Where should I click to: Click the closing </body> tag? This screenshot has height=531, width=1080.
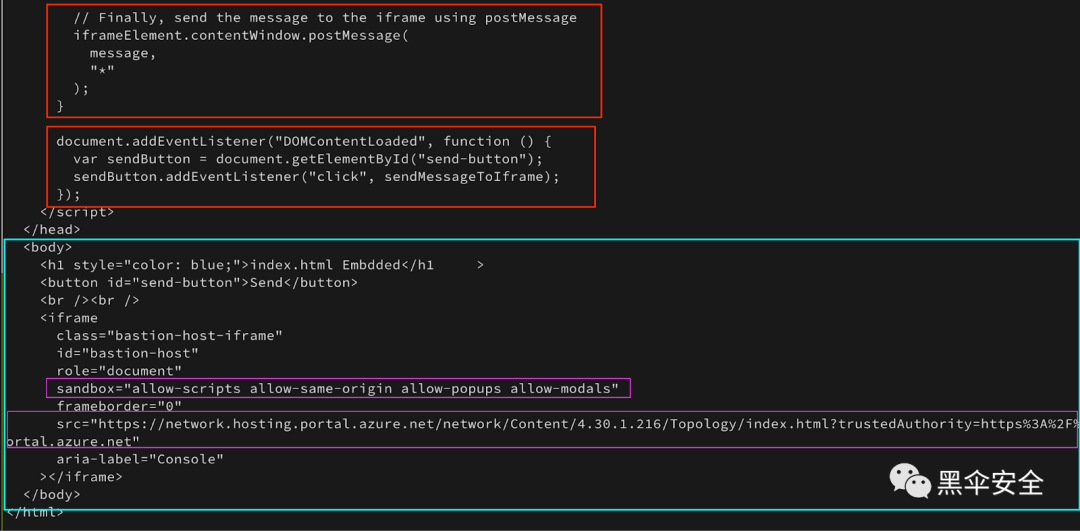pyautogui.click(x=52, y=494)
